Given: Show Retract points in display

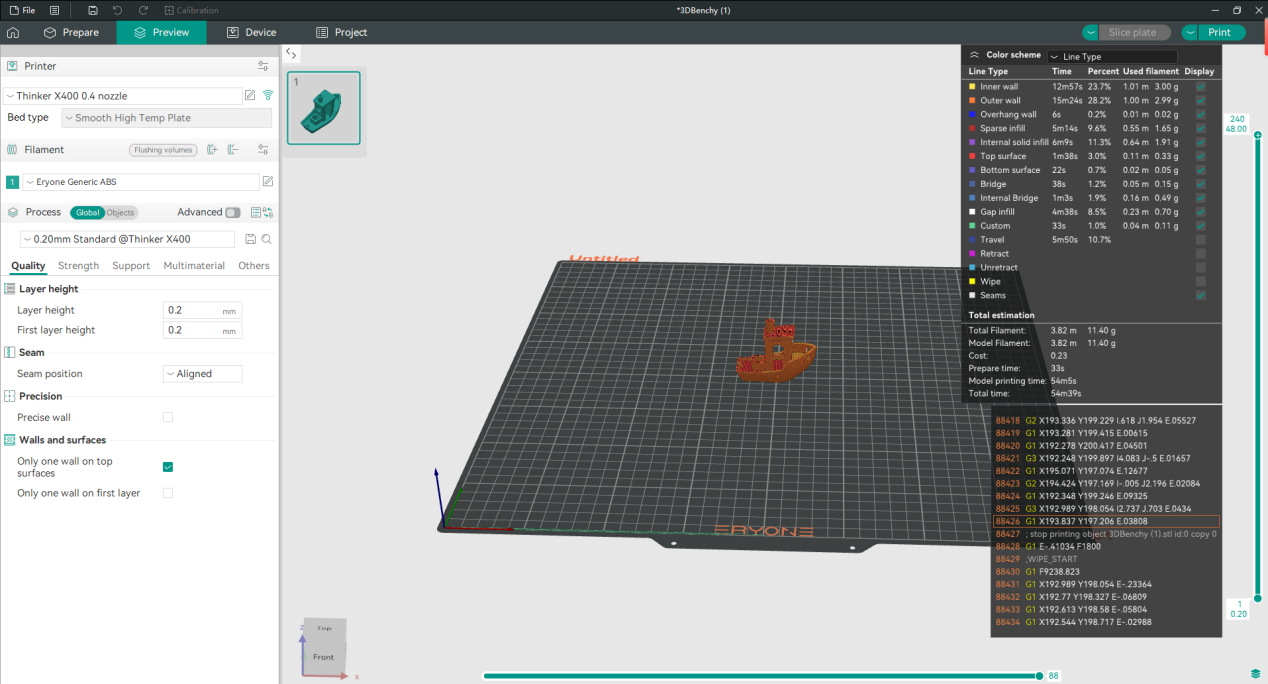Looking at the screenshot, I should pyautogui.click(x=1201, y=254).
